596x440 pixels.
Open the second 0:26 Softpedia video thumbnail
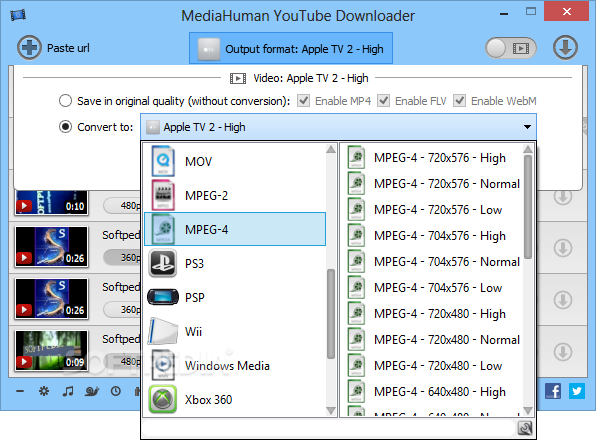pos(52,299)
